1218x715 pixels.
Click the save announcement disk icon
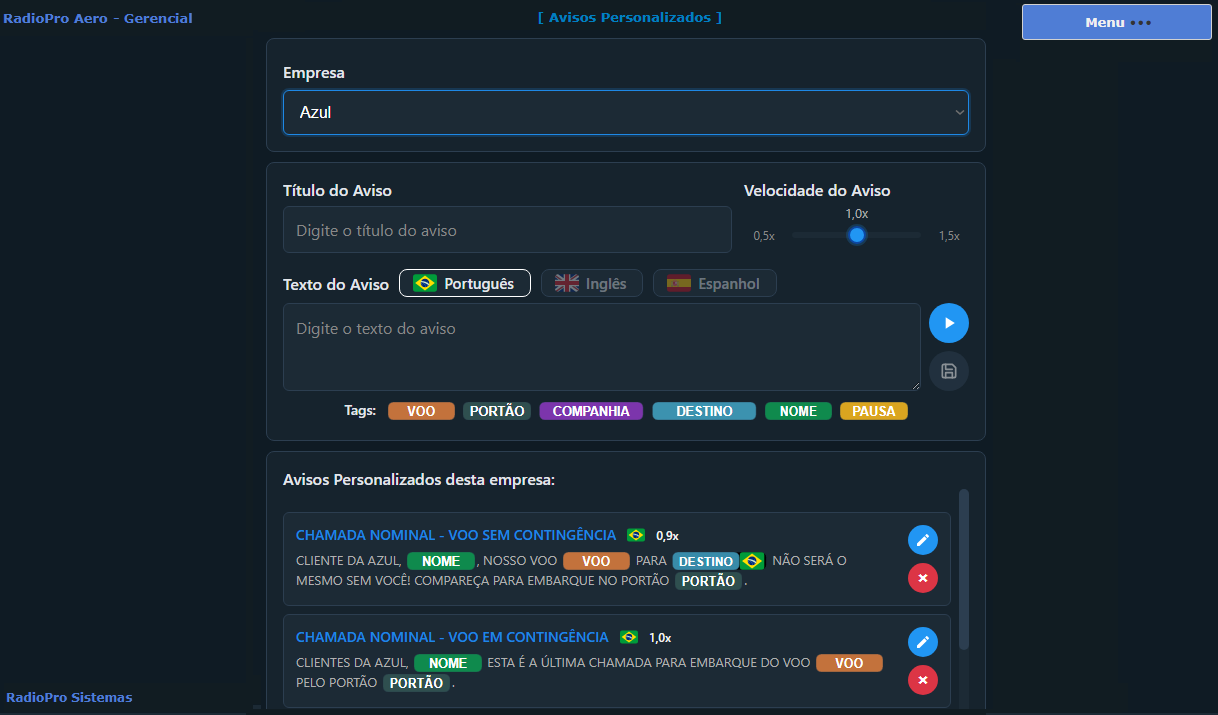[948, 371]
